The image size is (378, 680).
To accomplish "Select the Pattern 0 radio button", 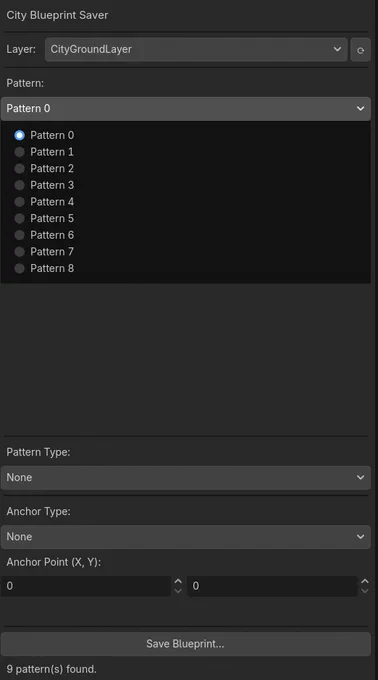I will pos(19,135).
